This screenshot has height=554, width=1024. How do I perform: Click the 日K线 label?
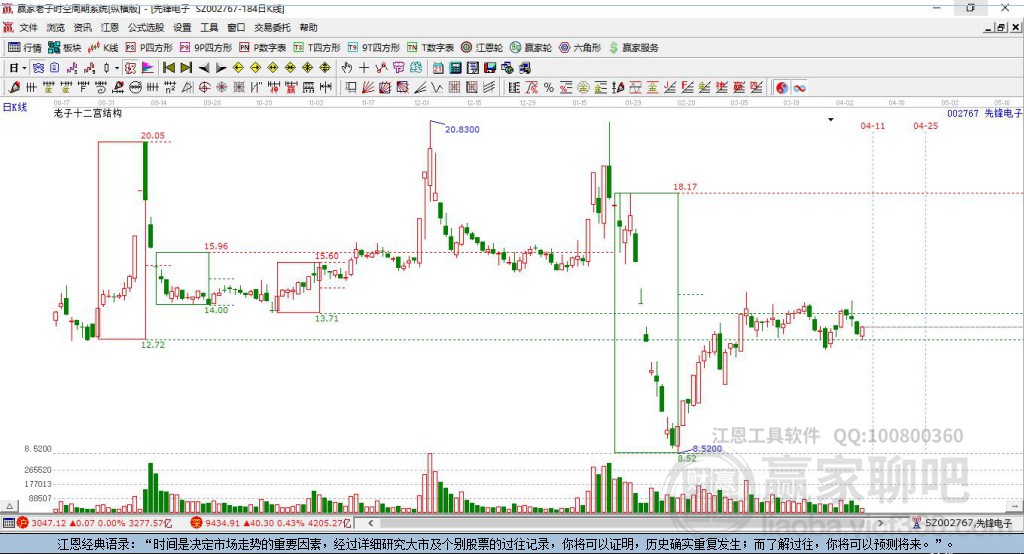15,107
